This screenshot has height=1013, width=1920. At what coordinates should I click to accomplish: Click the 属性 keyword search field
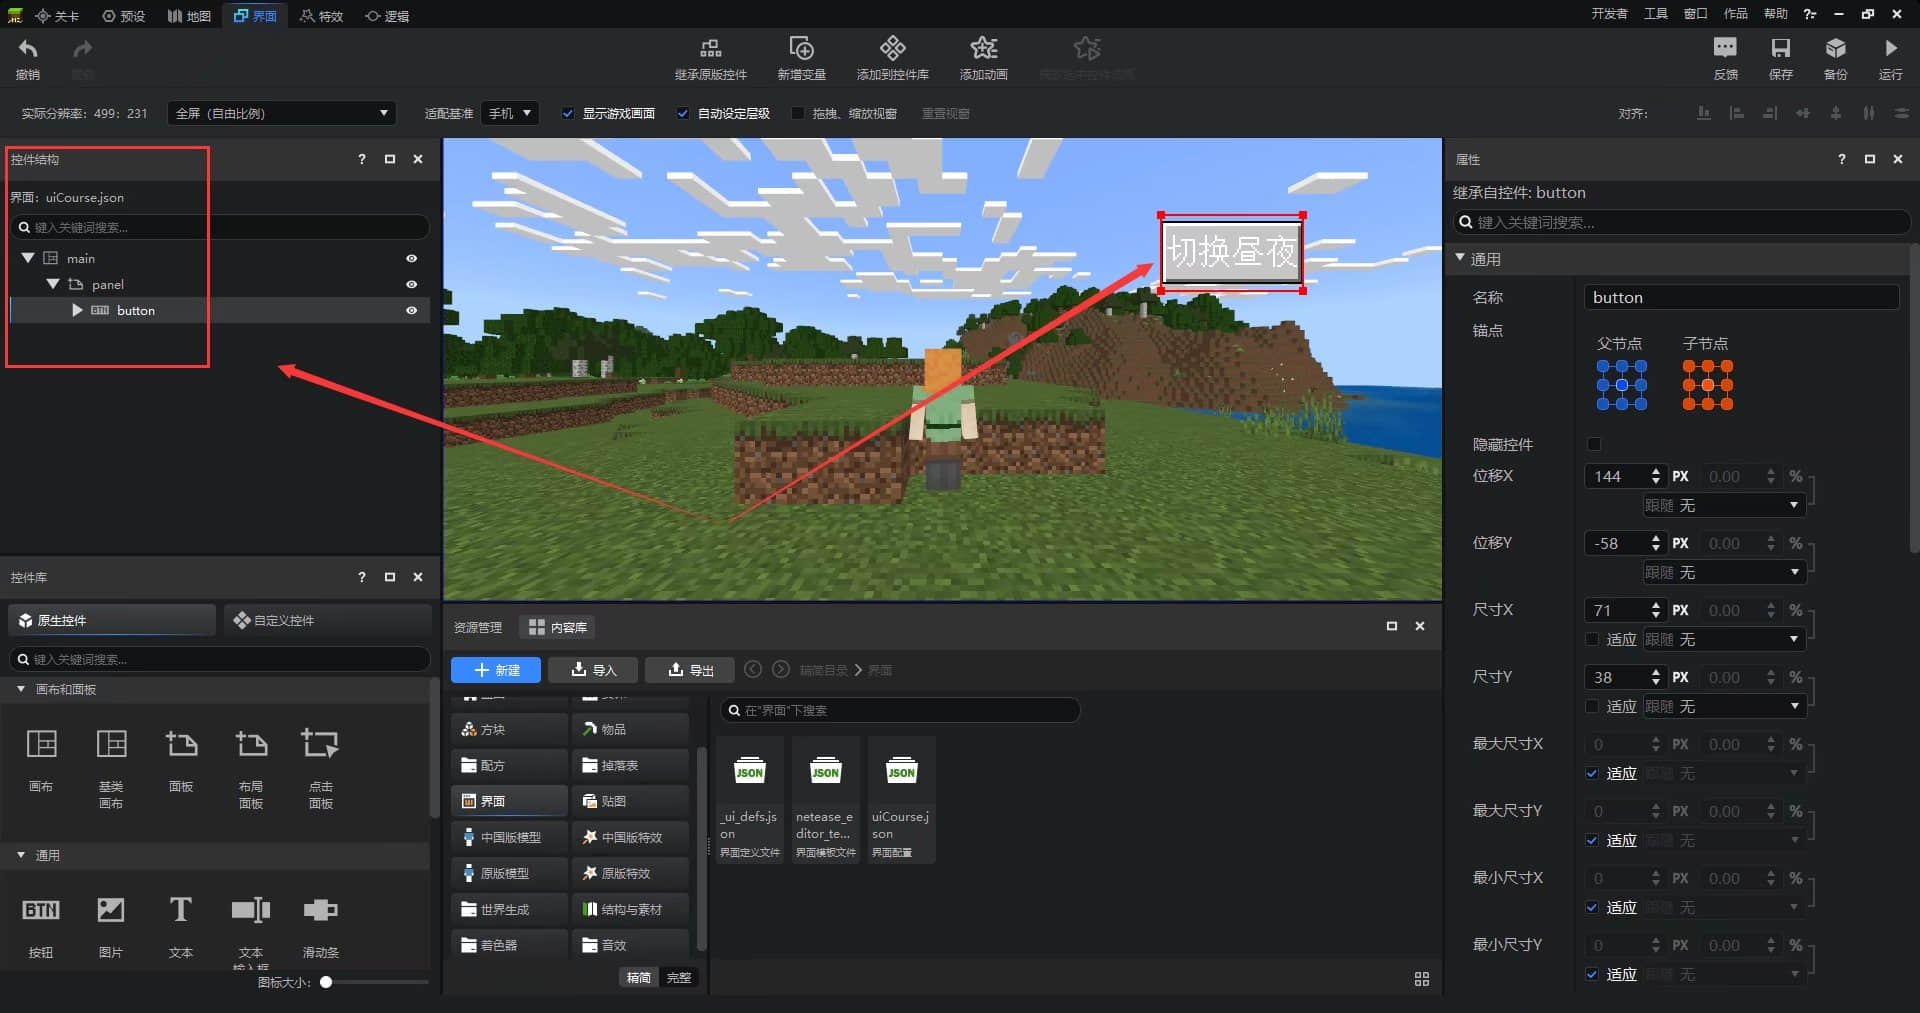tap(1681, 222)
